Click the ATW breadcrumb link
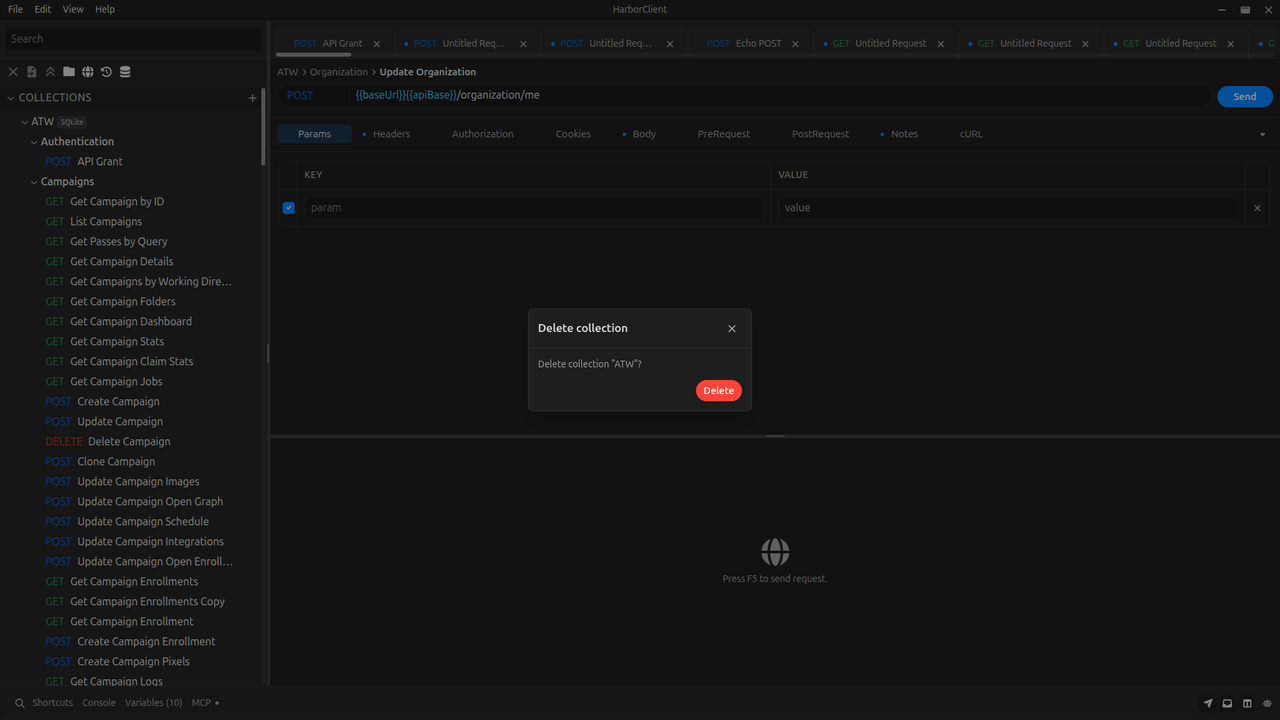 point(288,72)
